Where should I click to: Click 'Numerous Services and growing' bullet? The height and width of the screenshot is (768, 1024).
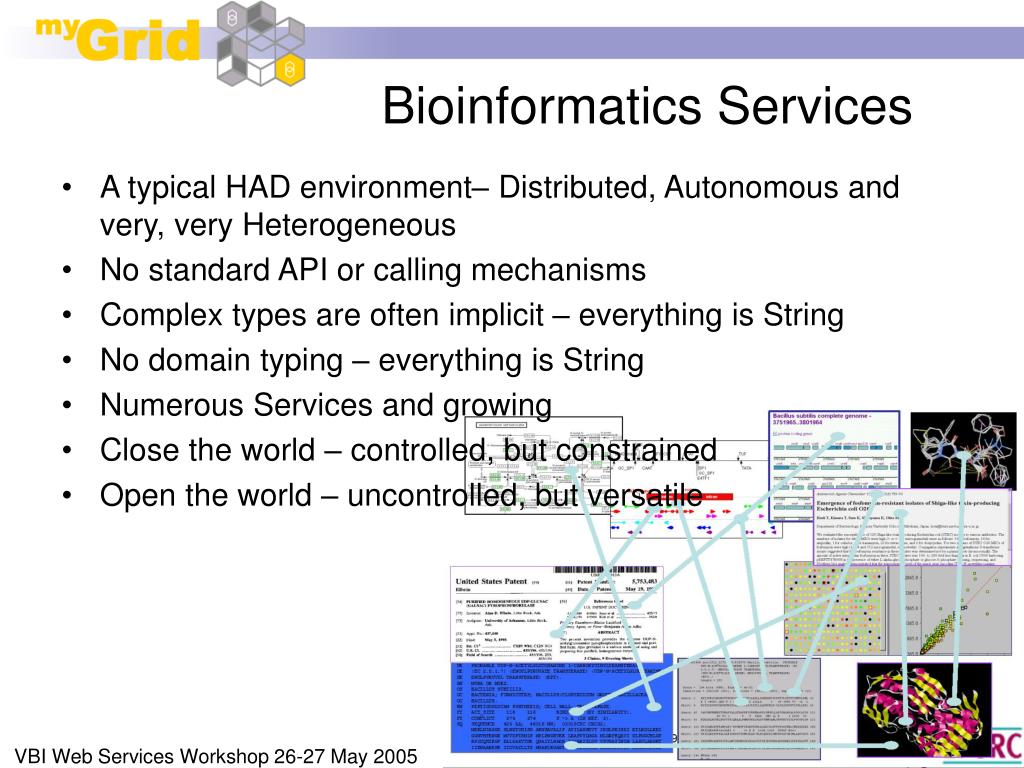pyautogui.click(x=326, y=405)
